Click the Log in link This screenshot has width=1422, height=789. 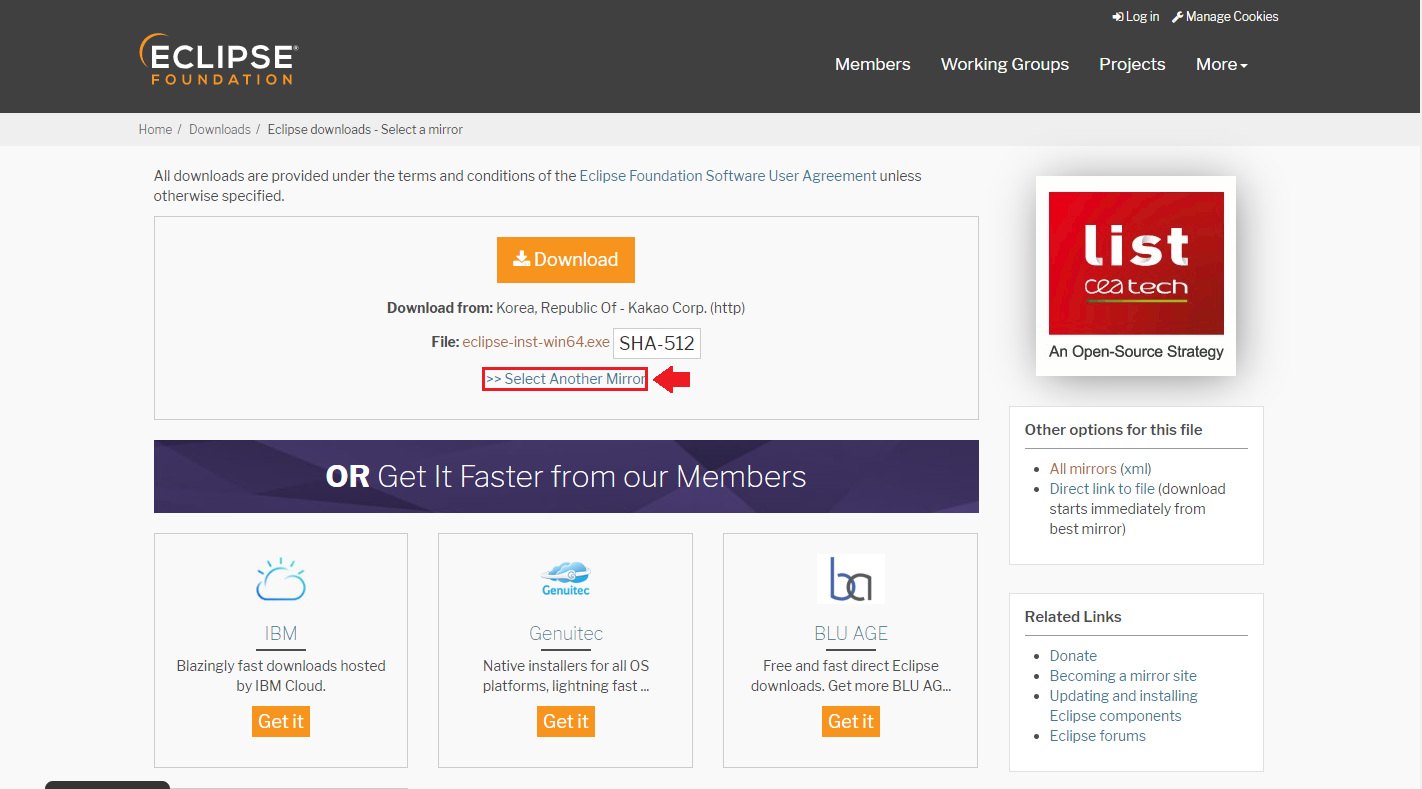pyautogui.click(x=1136, y=16)
